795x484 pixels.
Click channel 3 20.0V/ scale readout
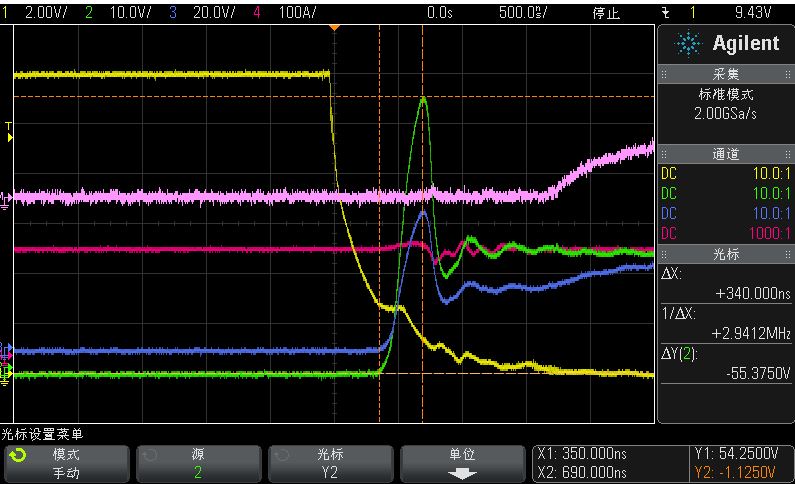[x=214, y=12]
